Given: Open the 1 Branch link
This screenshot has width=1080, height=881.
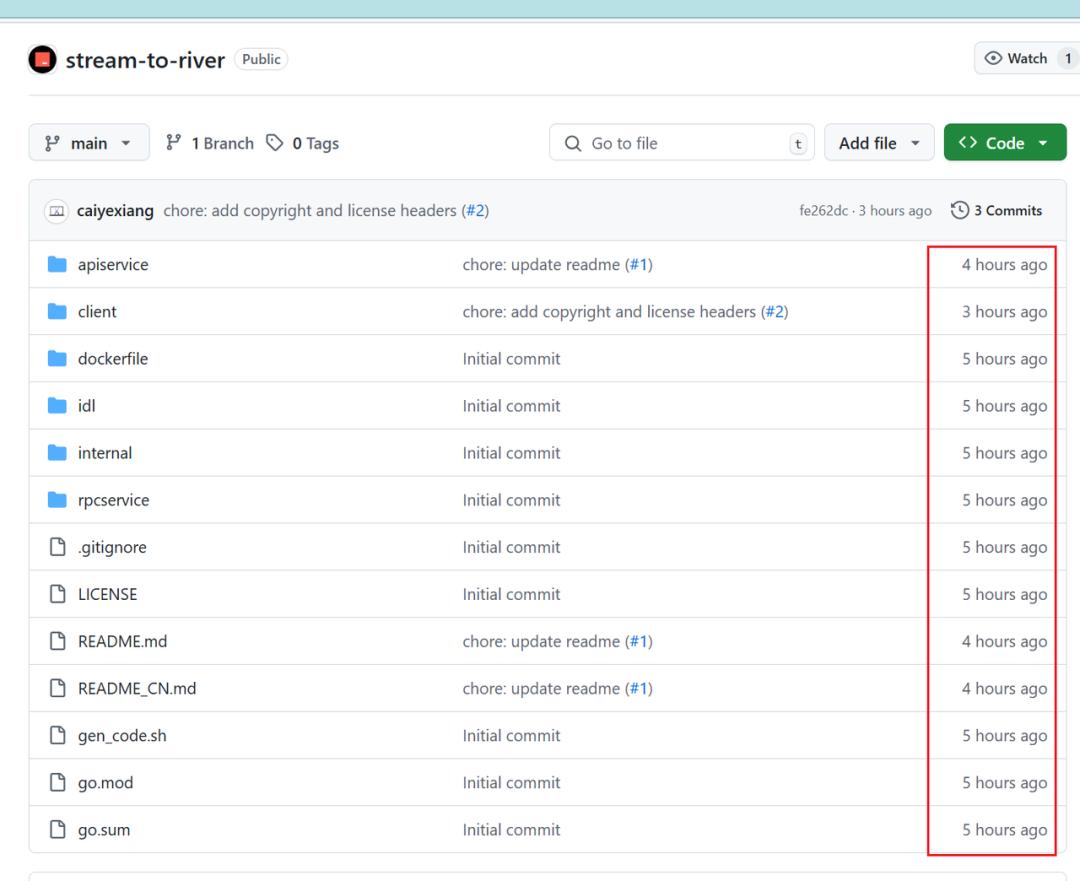Looking at the screenshot, I should pyautogui.click(x=210, y=143).
